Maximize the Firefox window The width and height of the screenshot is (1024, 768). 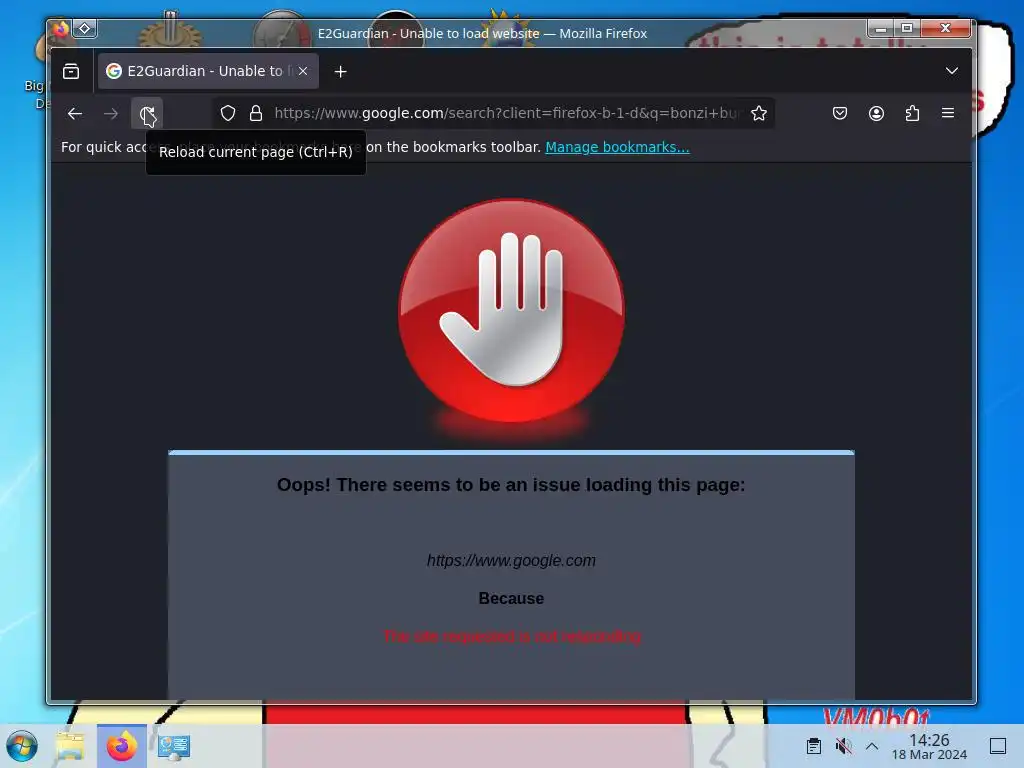click(907, 29)
